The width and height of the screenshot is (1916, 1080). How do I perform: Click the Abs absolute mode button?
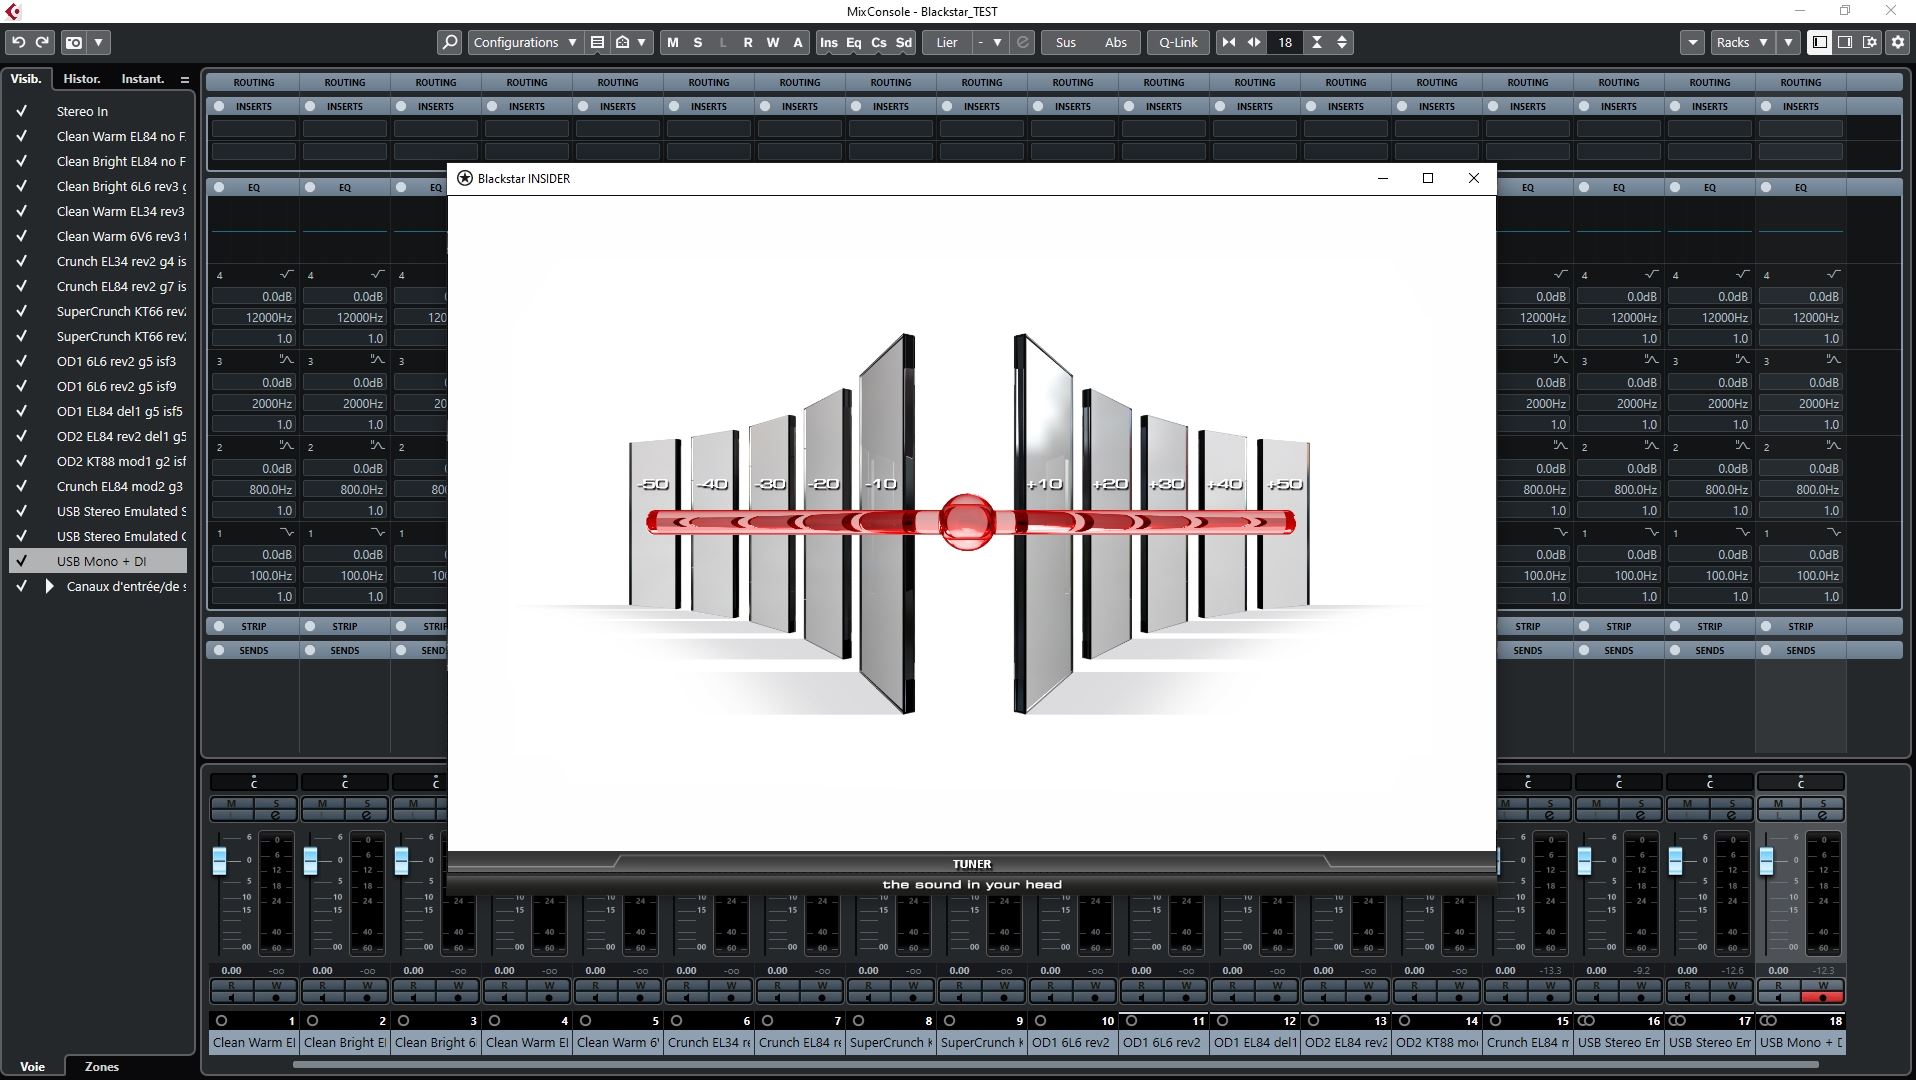click(1116, 42)
